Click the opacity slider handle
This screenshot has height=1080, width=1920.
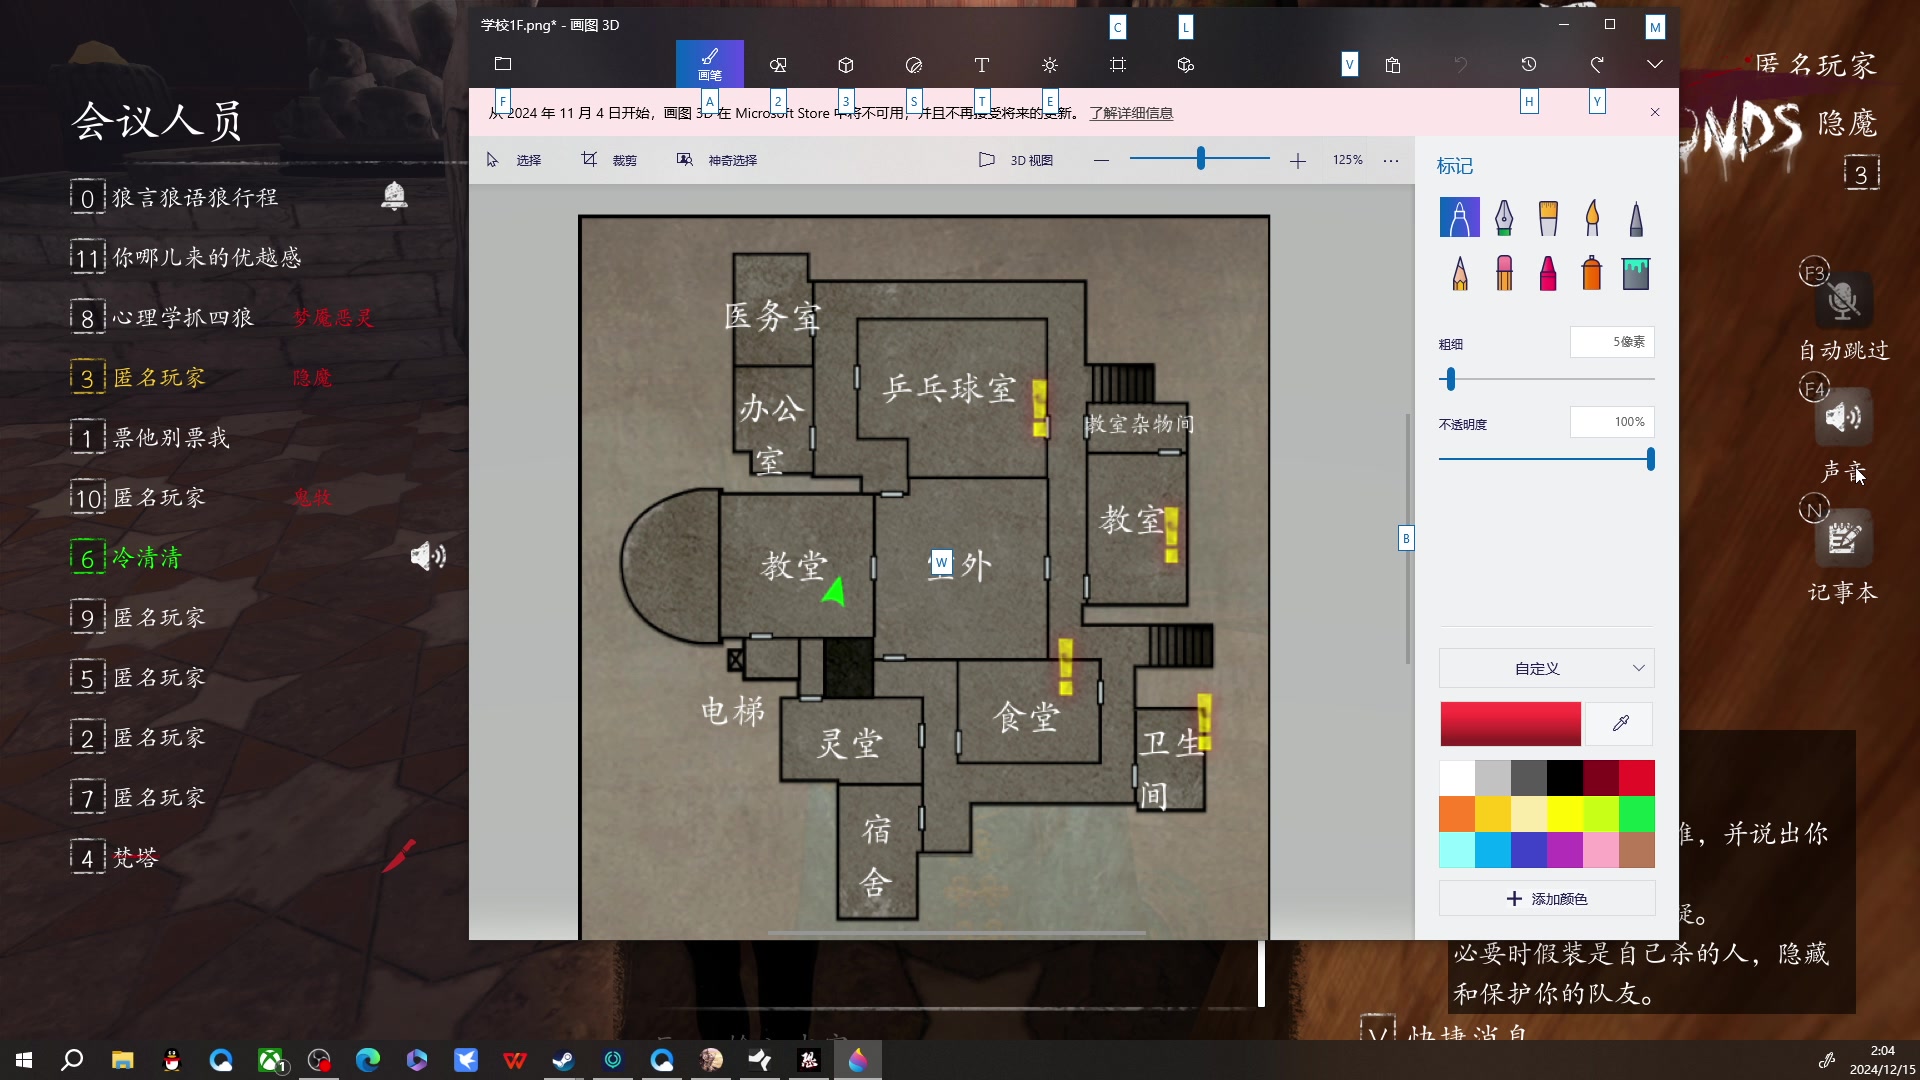pyautogui.click(x=1650, y=459)
